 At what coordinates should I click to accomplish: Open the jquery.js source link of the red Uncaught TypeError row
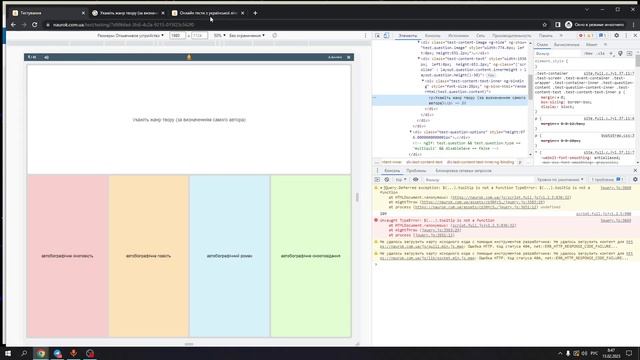pos(616,220)
